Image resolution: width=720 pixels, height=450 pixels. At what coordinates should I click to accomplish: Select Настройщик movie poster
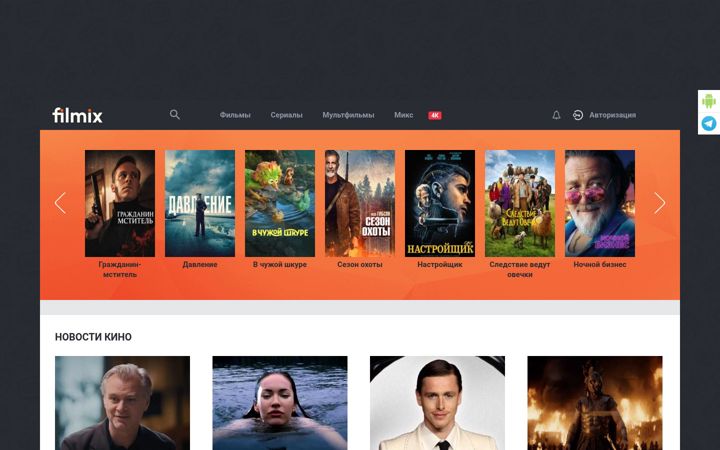click(439, 203)
